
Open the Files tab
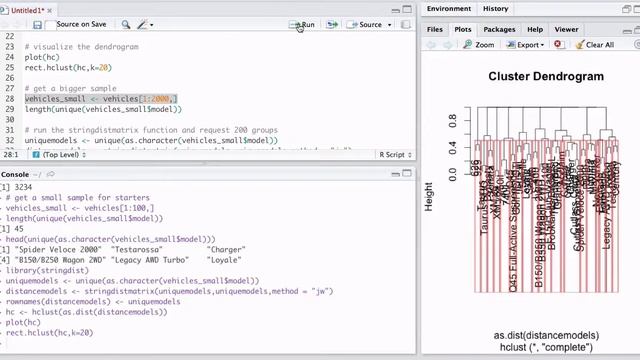435,29
